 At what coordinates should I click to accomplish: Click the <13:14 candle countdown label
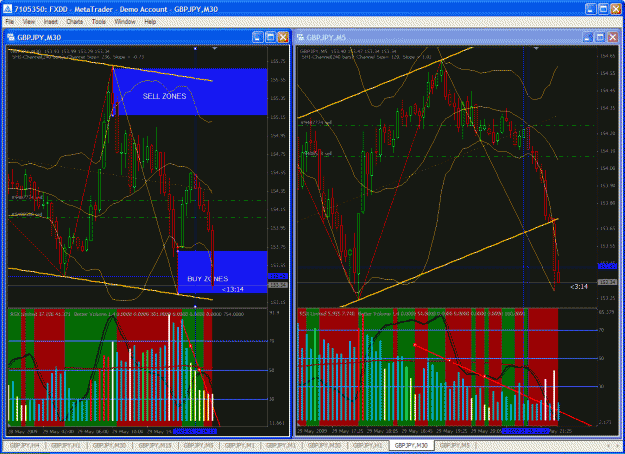coord(233,289)
